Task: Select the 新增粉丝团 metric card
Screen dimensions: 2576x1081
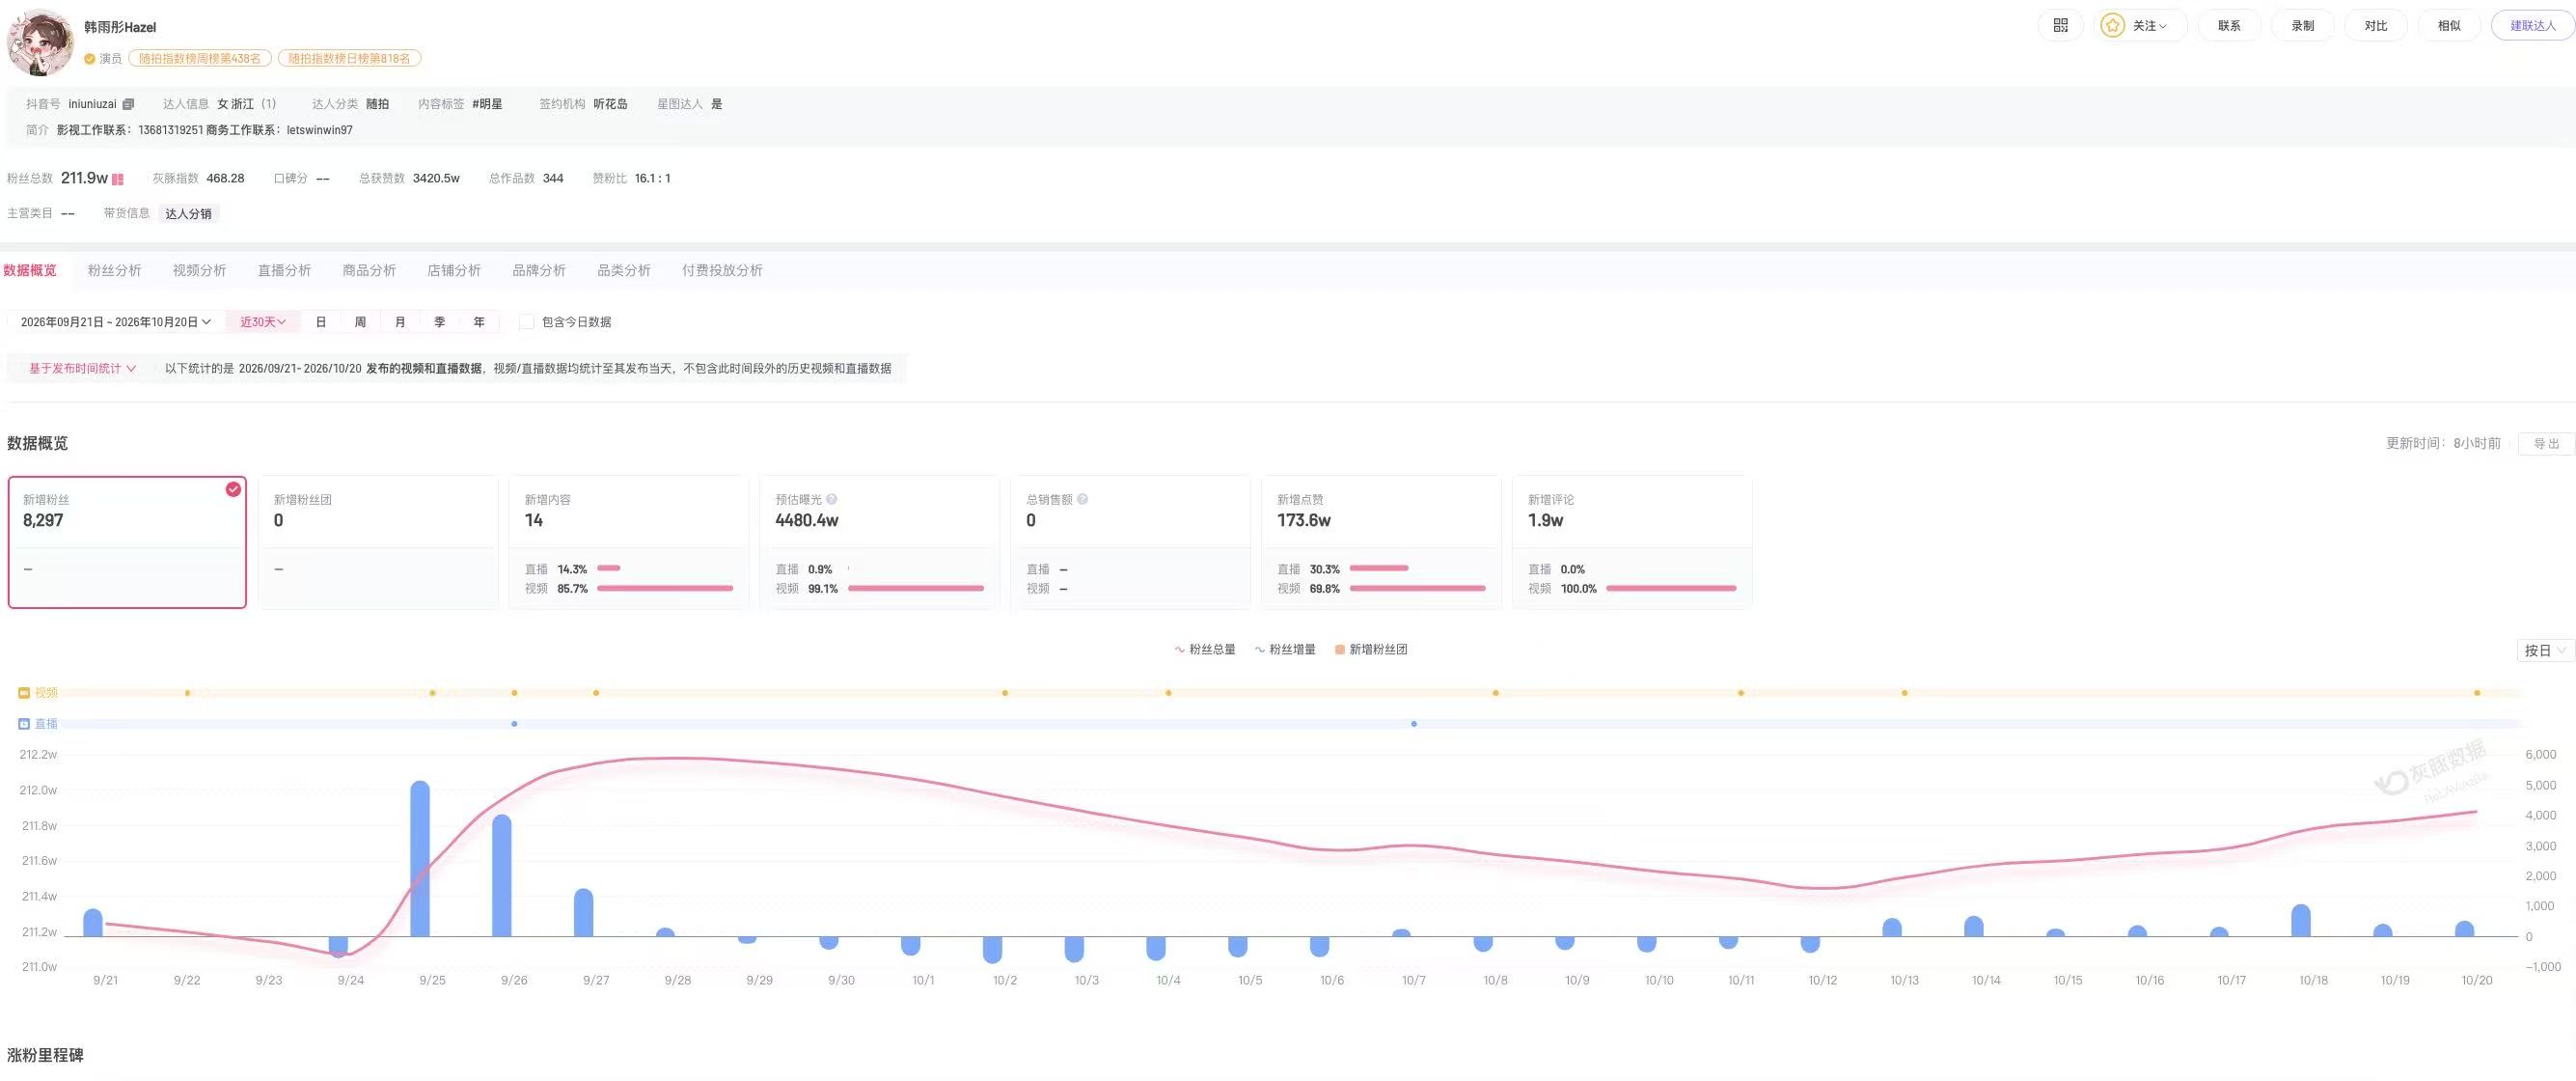Action: point(378,542)
